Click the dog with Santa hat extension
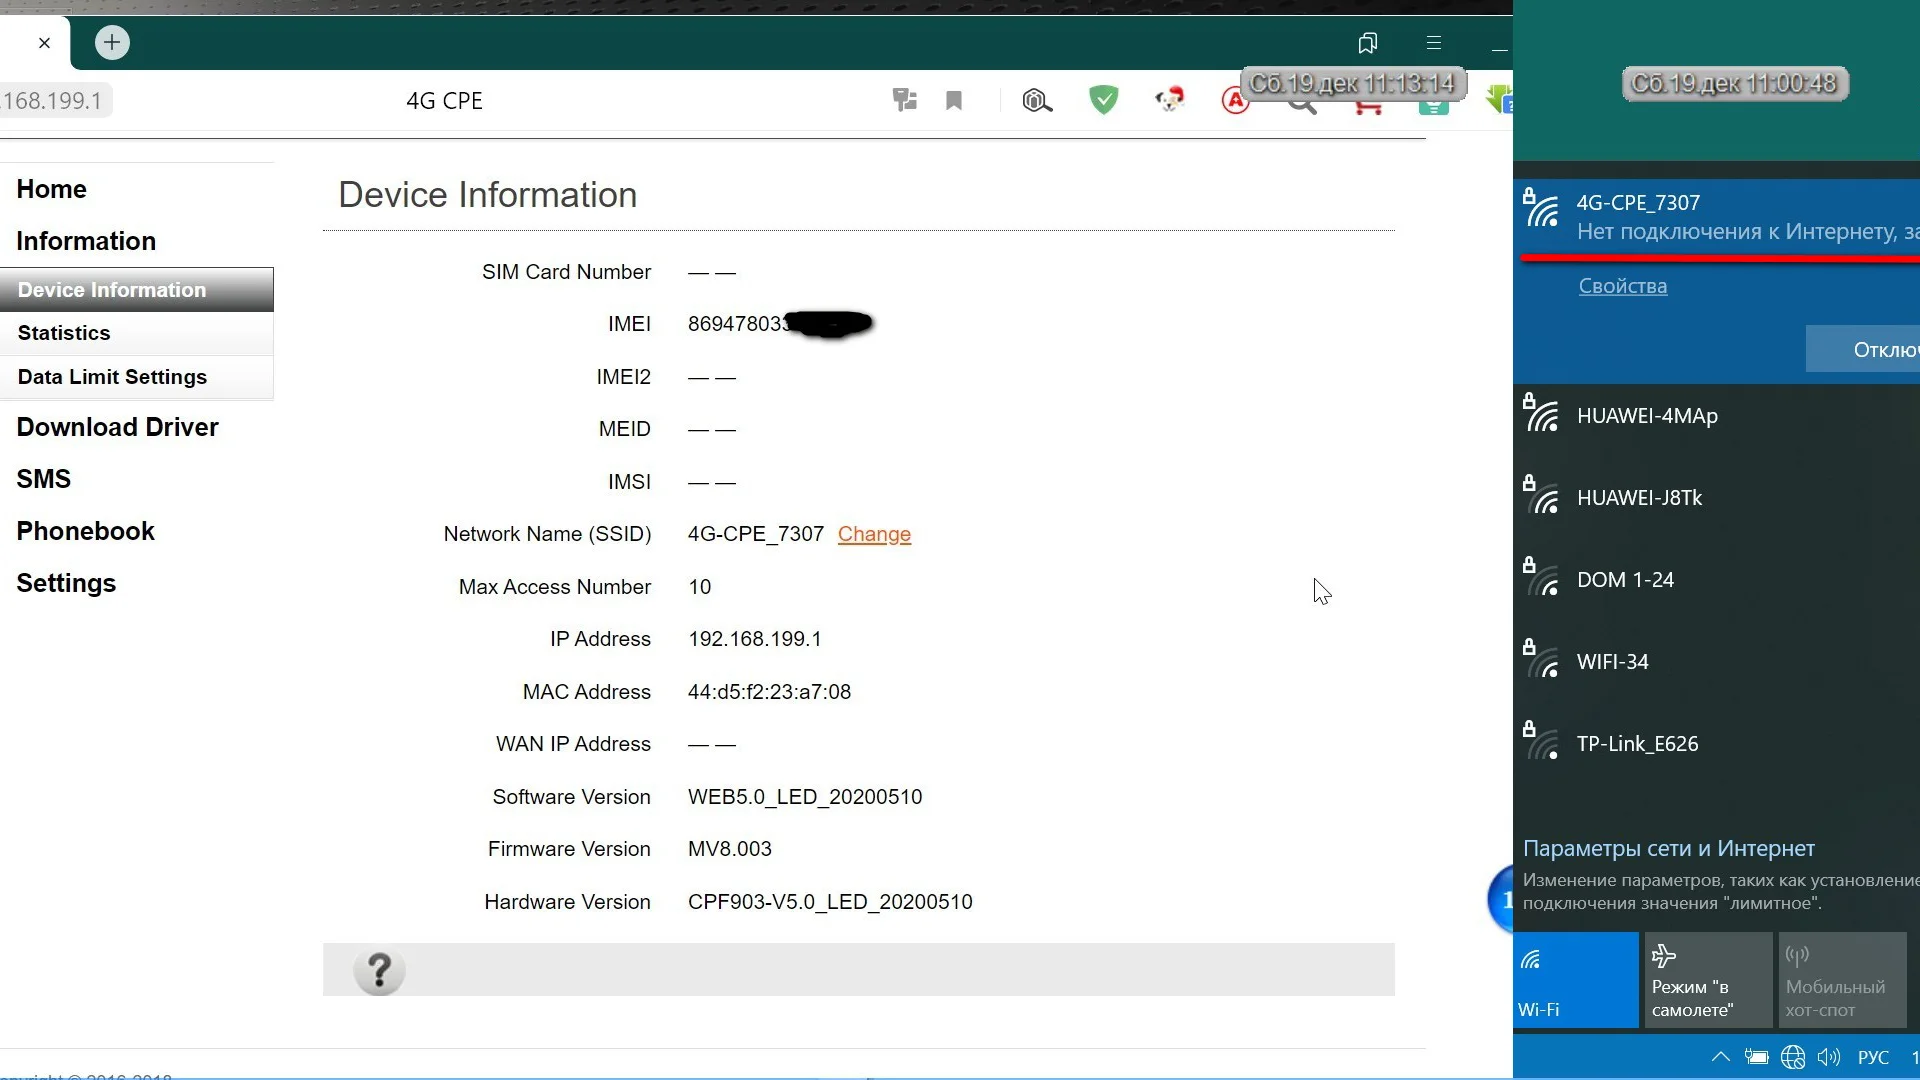 [x=1169, y=100]
